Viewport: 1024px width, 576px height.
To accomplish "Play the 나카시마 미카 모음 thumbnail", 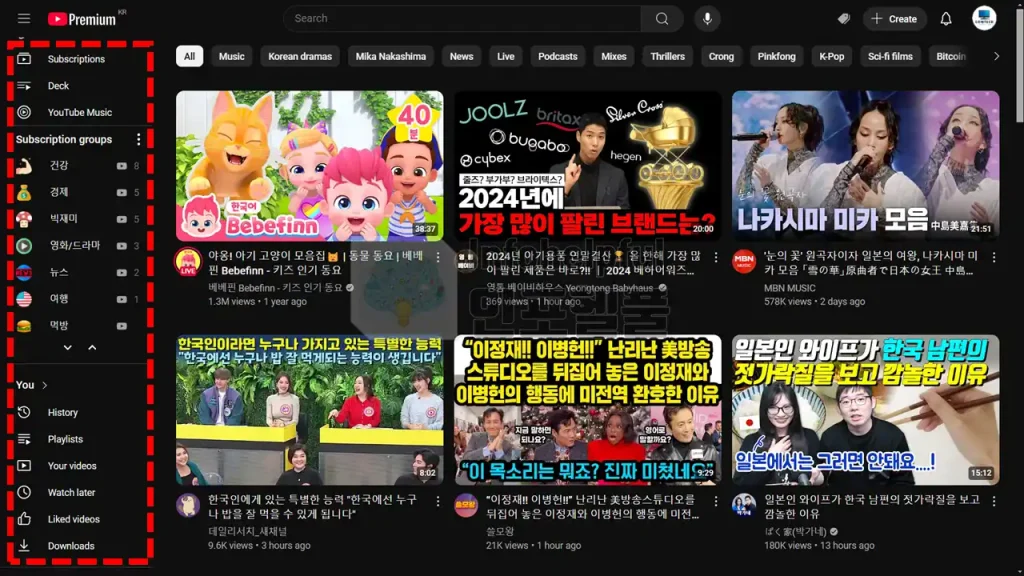I will click(x=865, y=166).
